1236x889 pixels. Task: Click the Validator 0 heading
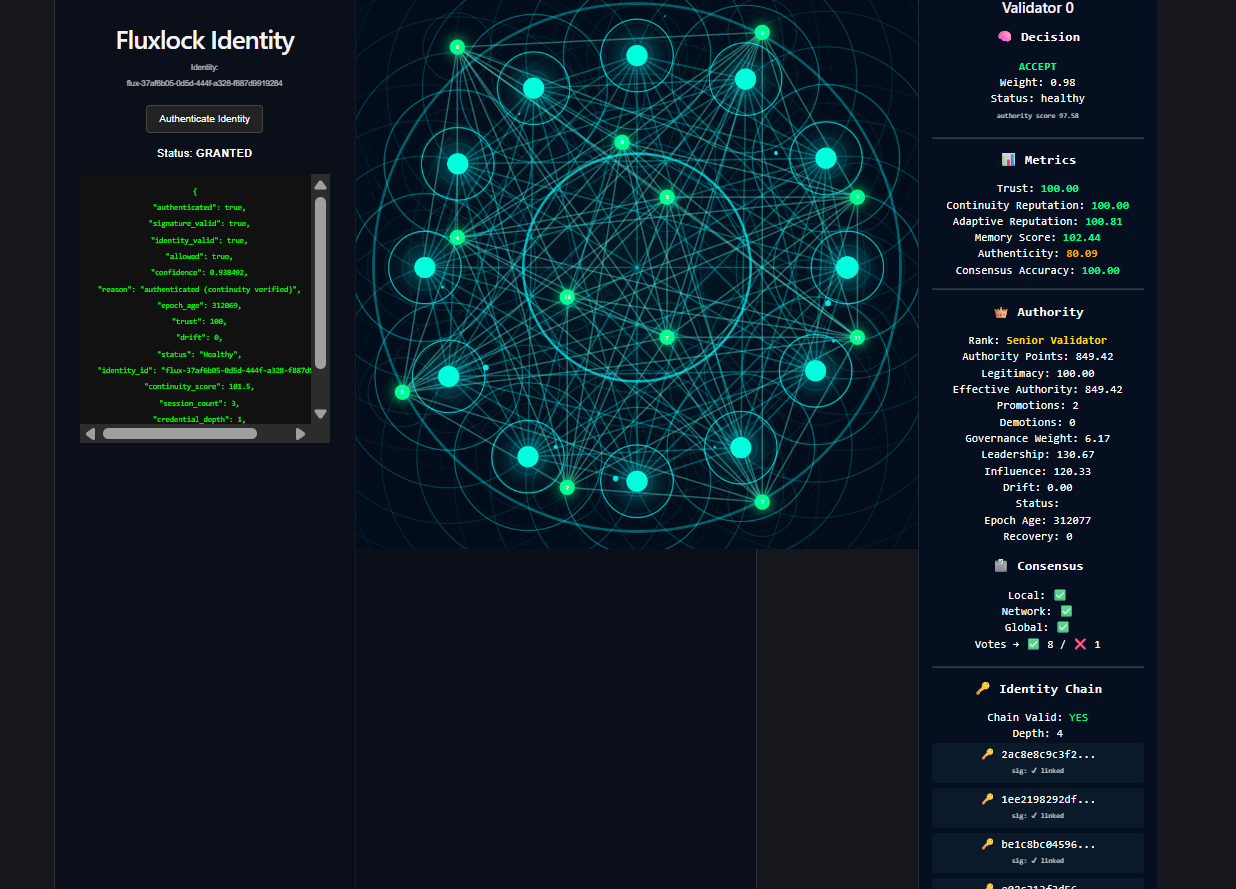[1038, 8]
